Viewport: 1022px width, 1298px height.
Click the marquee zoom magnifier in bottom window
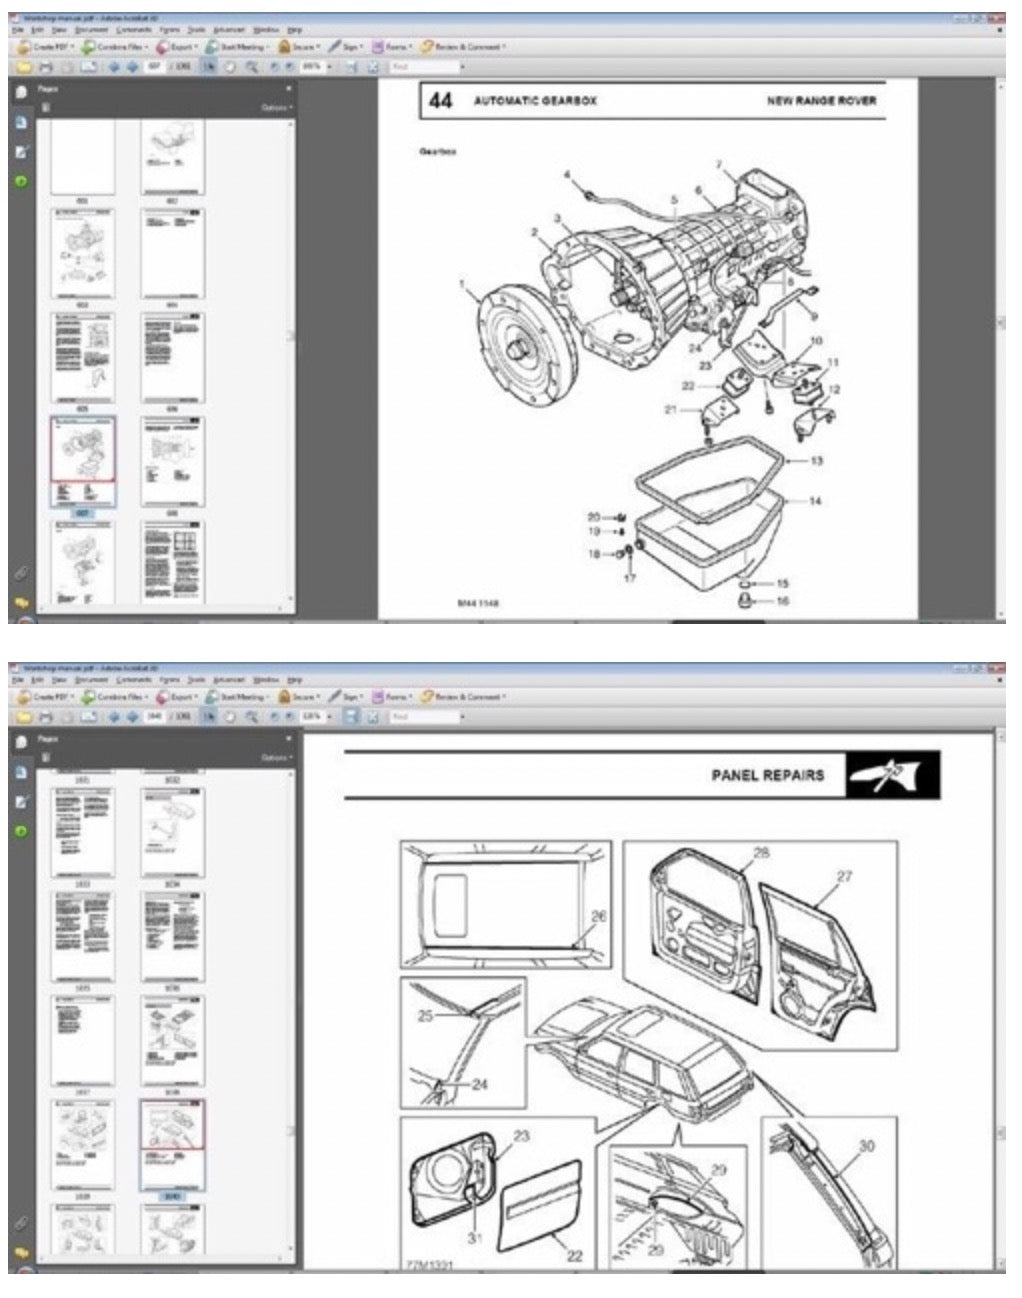[251, 717]
